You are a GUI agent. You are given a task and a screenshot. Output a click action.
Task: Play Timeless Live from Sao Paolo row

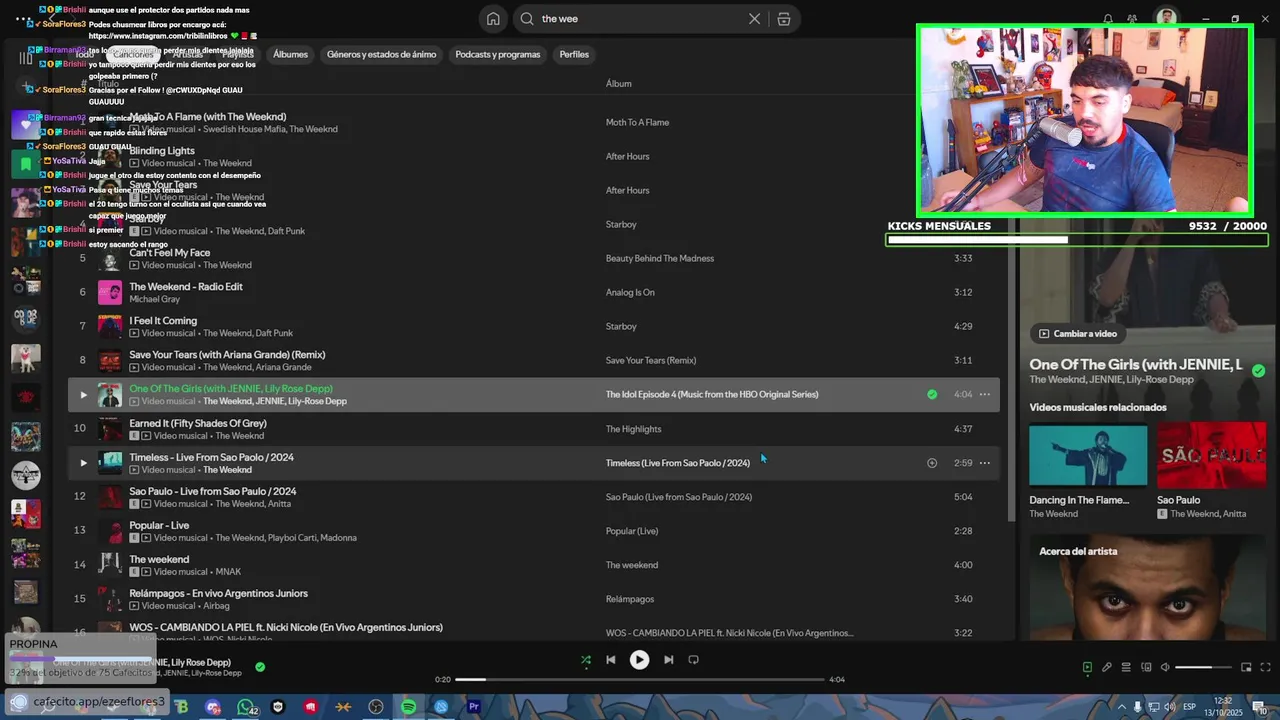click(x=83, y=463)
